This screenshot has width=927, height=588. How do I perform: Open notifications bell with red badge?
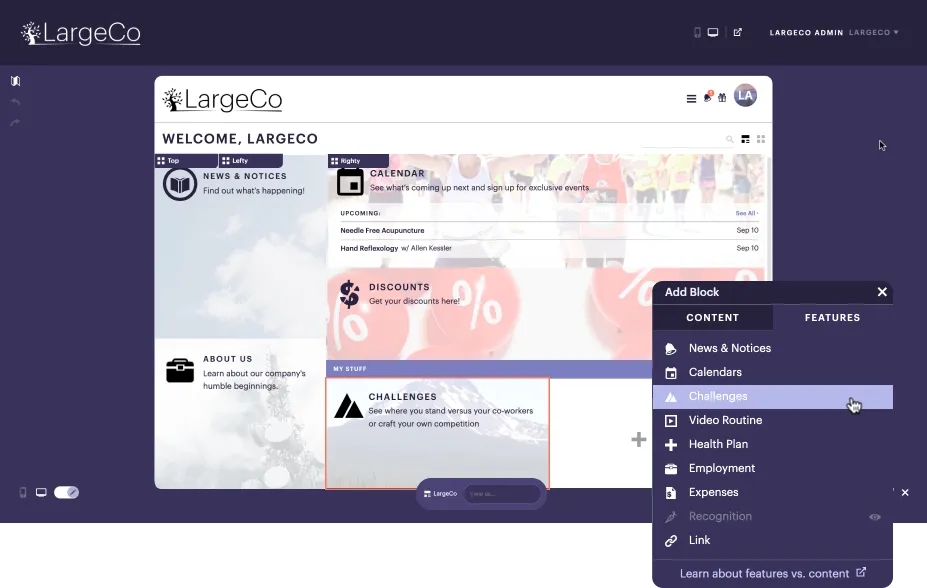click(708, 97)
